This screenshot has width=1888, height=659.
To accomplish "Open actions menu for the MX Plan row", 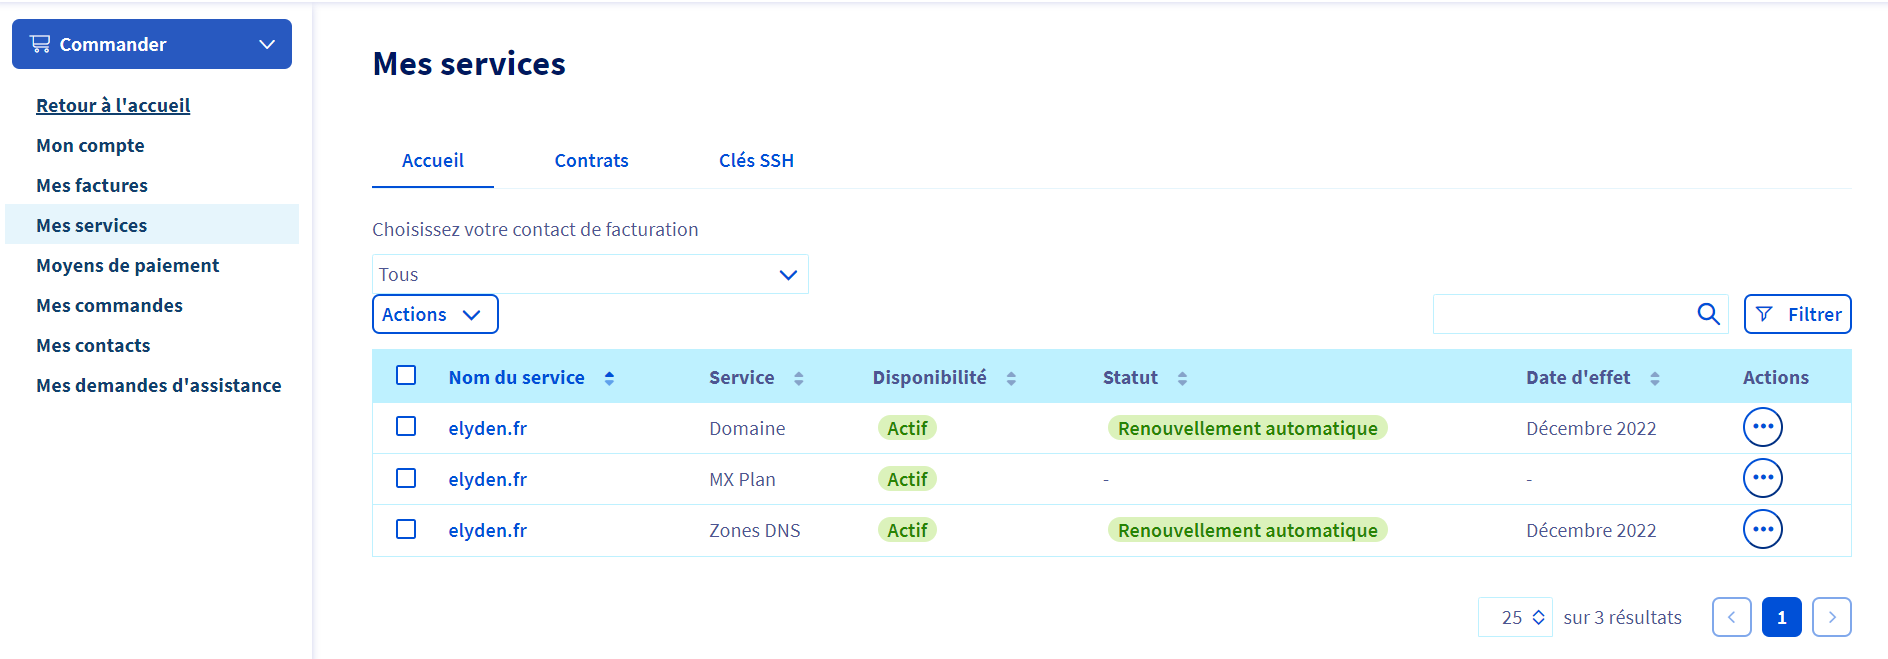I will click(x=1762, y=478).
